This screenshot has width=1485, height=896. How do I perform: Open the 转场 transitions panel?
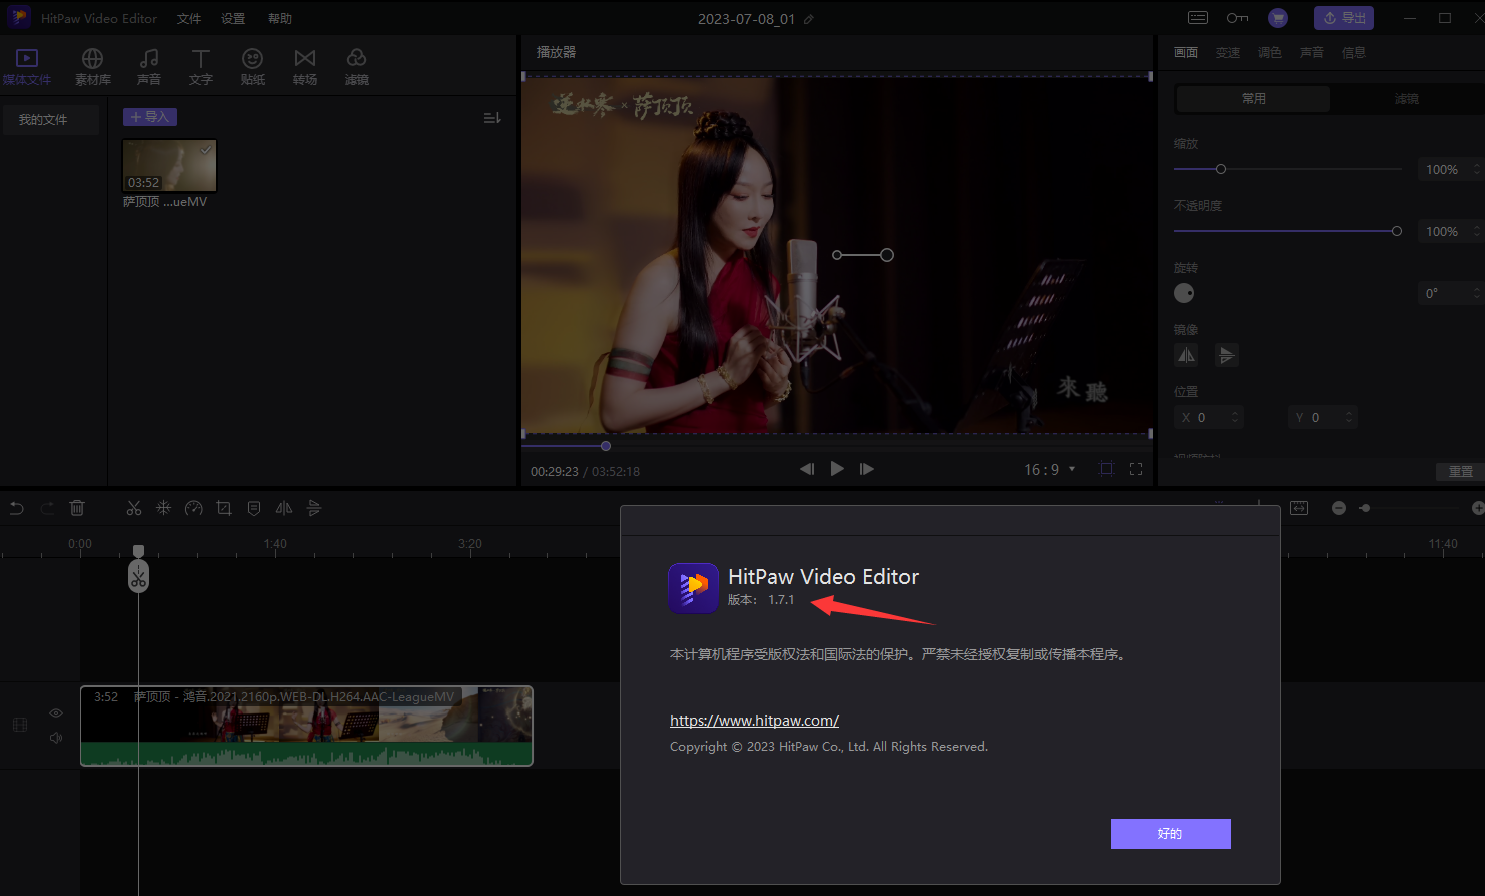tap(305, 67)
